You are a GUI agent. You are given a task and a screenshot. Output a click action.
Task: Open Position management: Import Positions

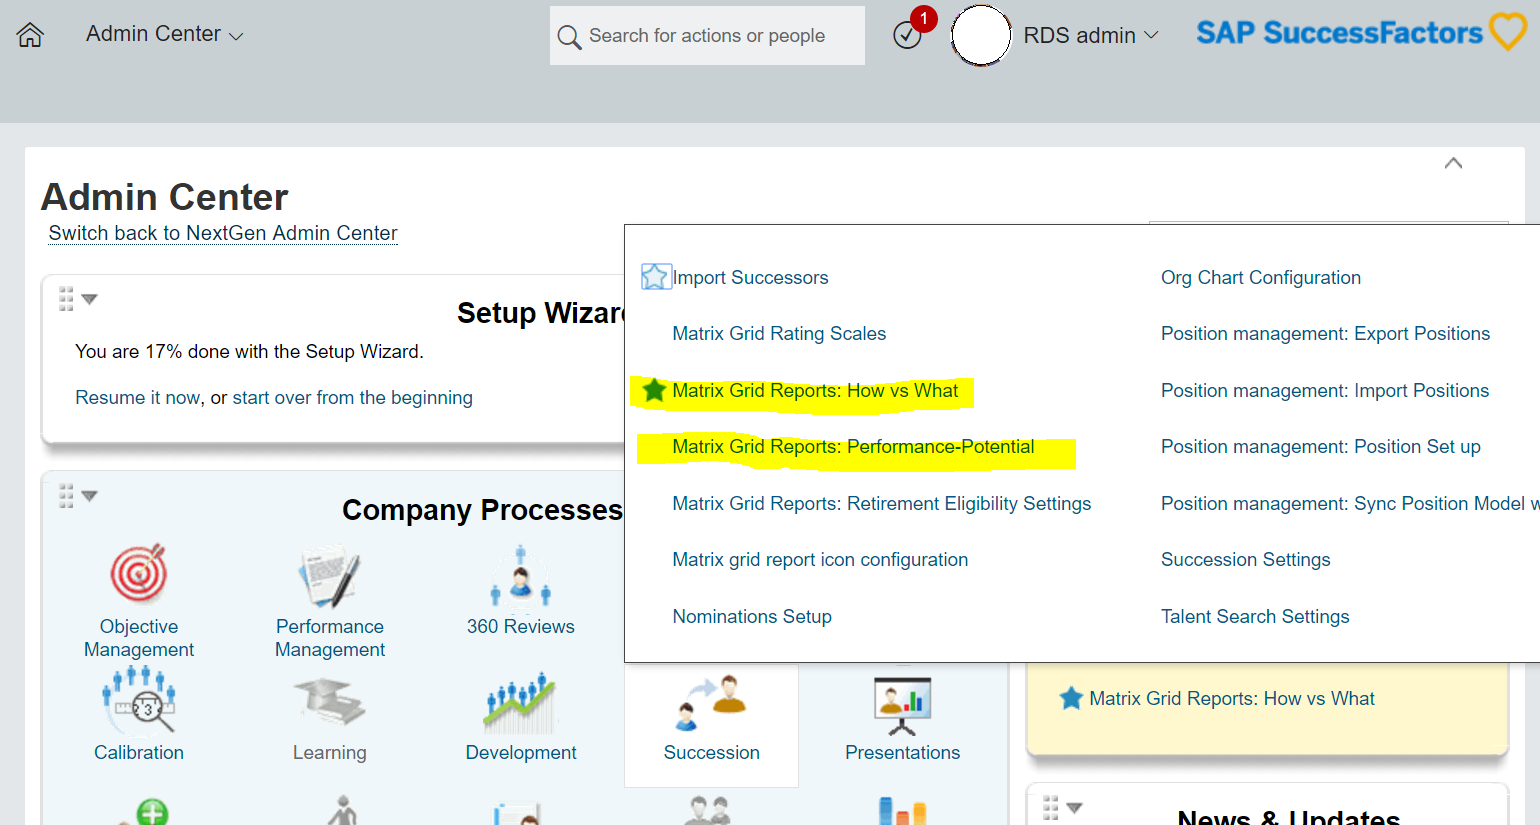[1325, 391]
